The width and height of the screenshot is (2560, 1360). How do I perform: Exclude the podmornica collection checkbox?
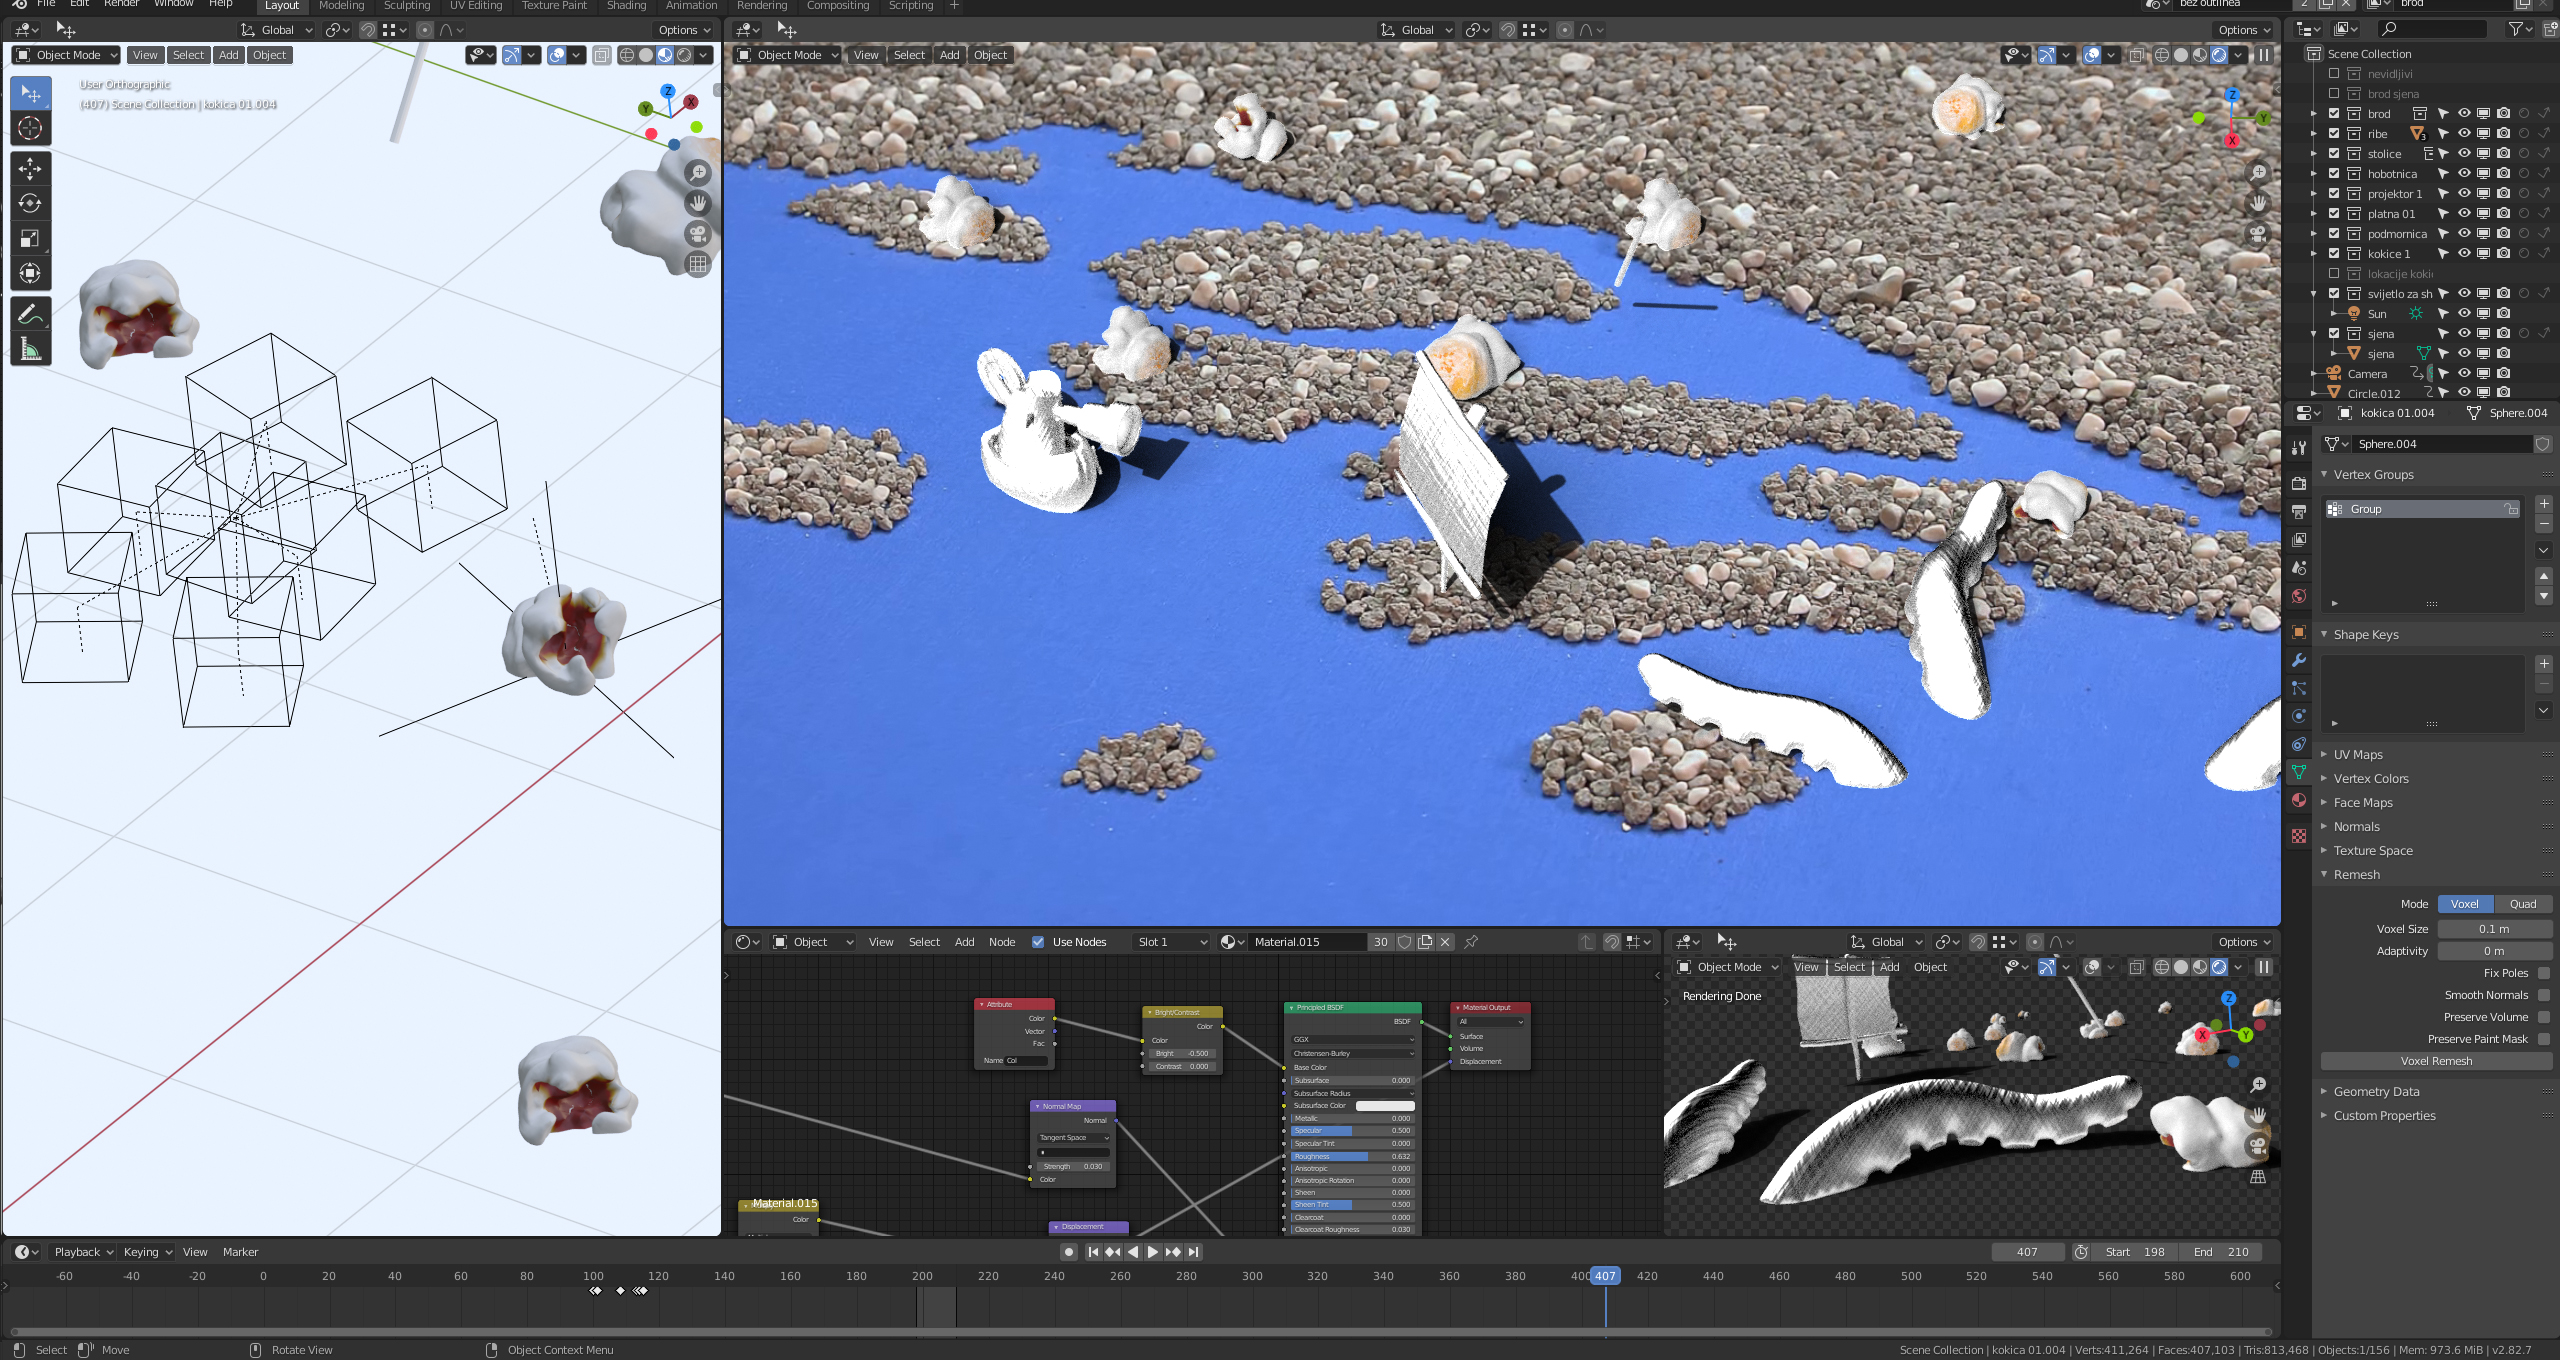click(2334, 233)
